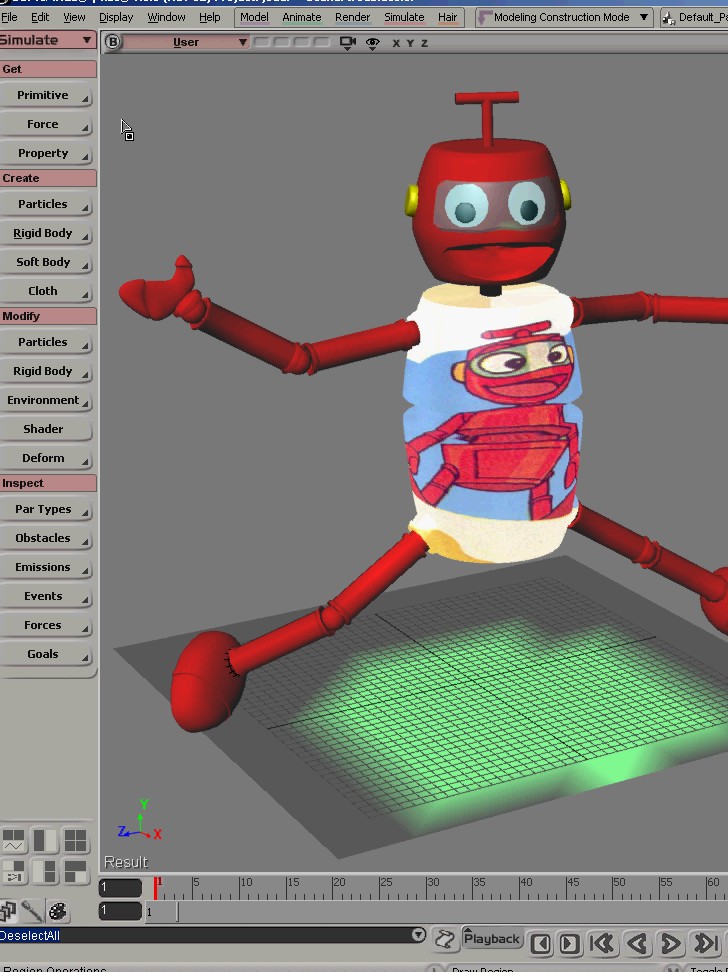Open the Get Property menu
The width and height of the screenshot is (728, 972).
pos(46,154)
